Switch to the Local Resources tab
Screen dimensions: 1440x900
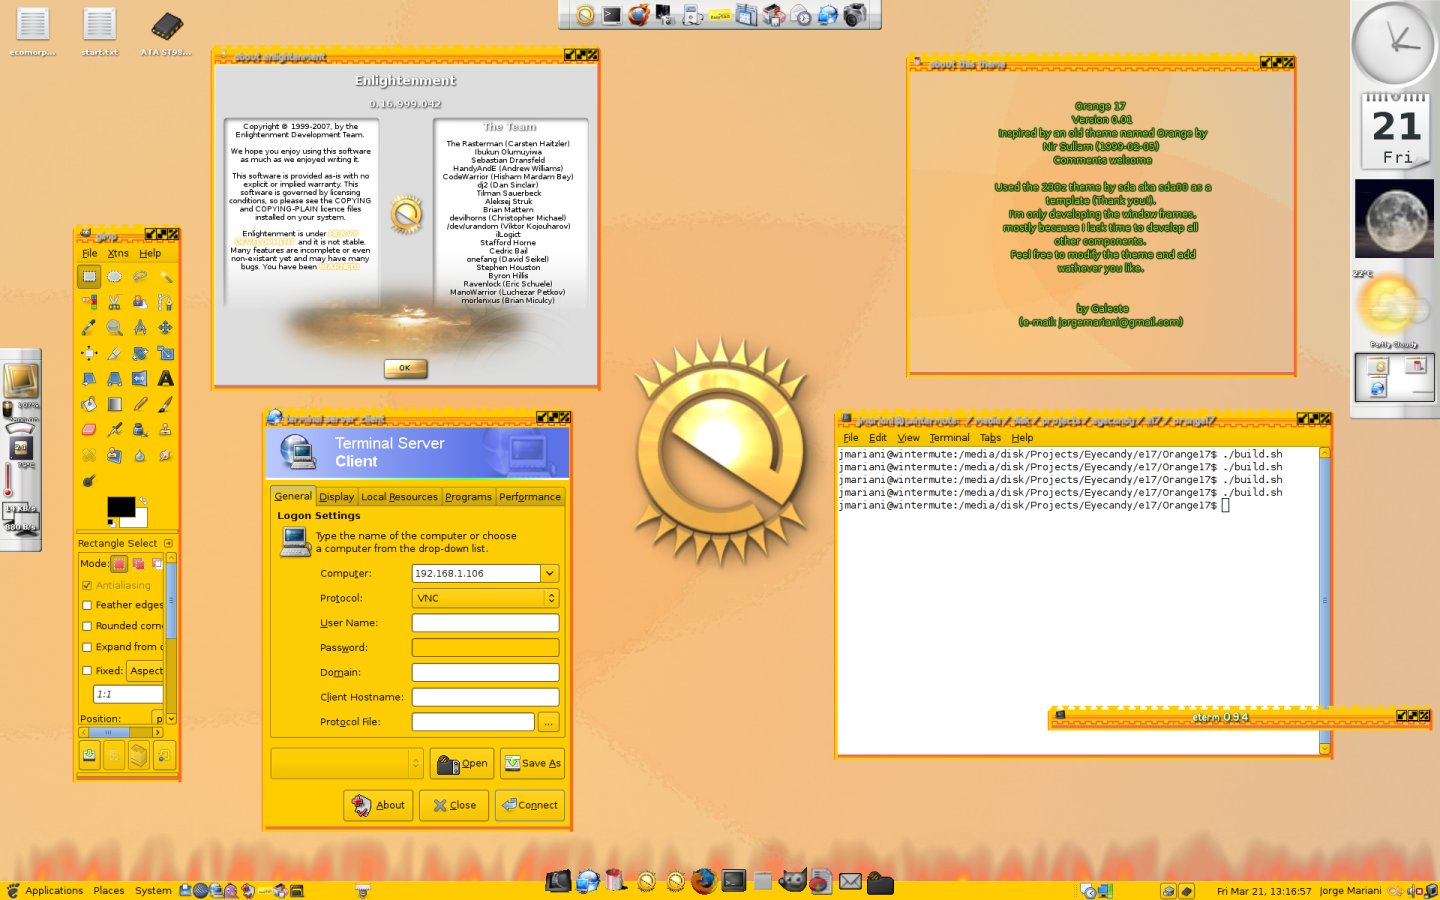click(x=399, y=497)
